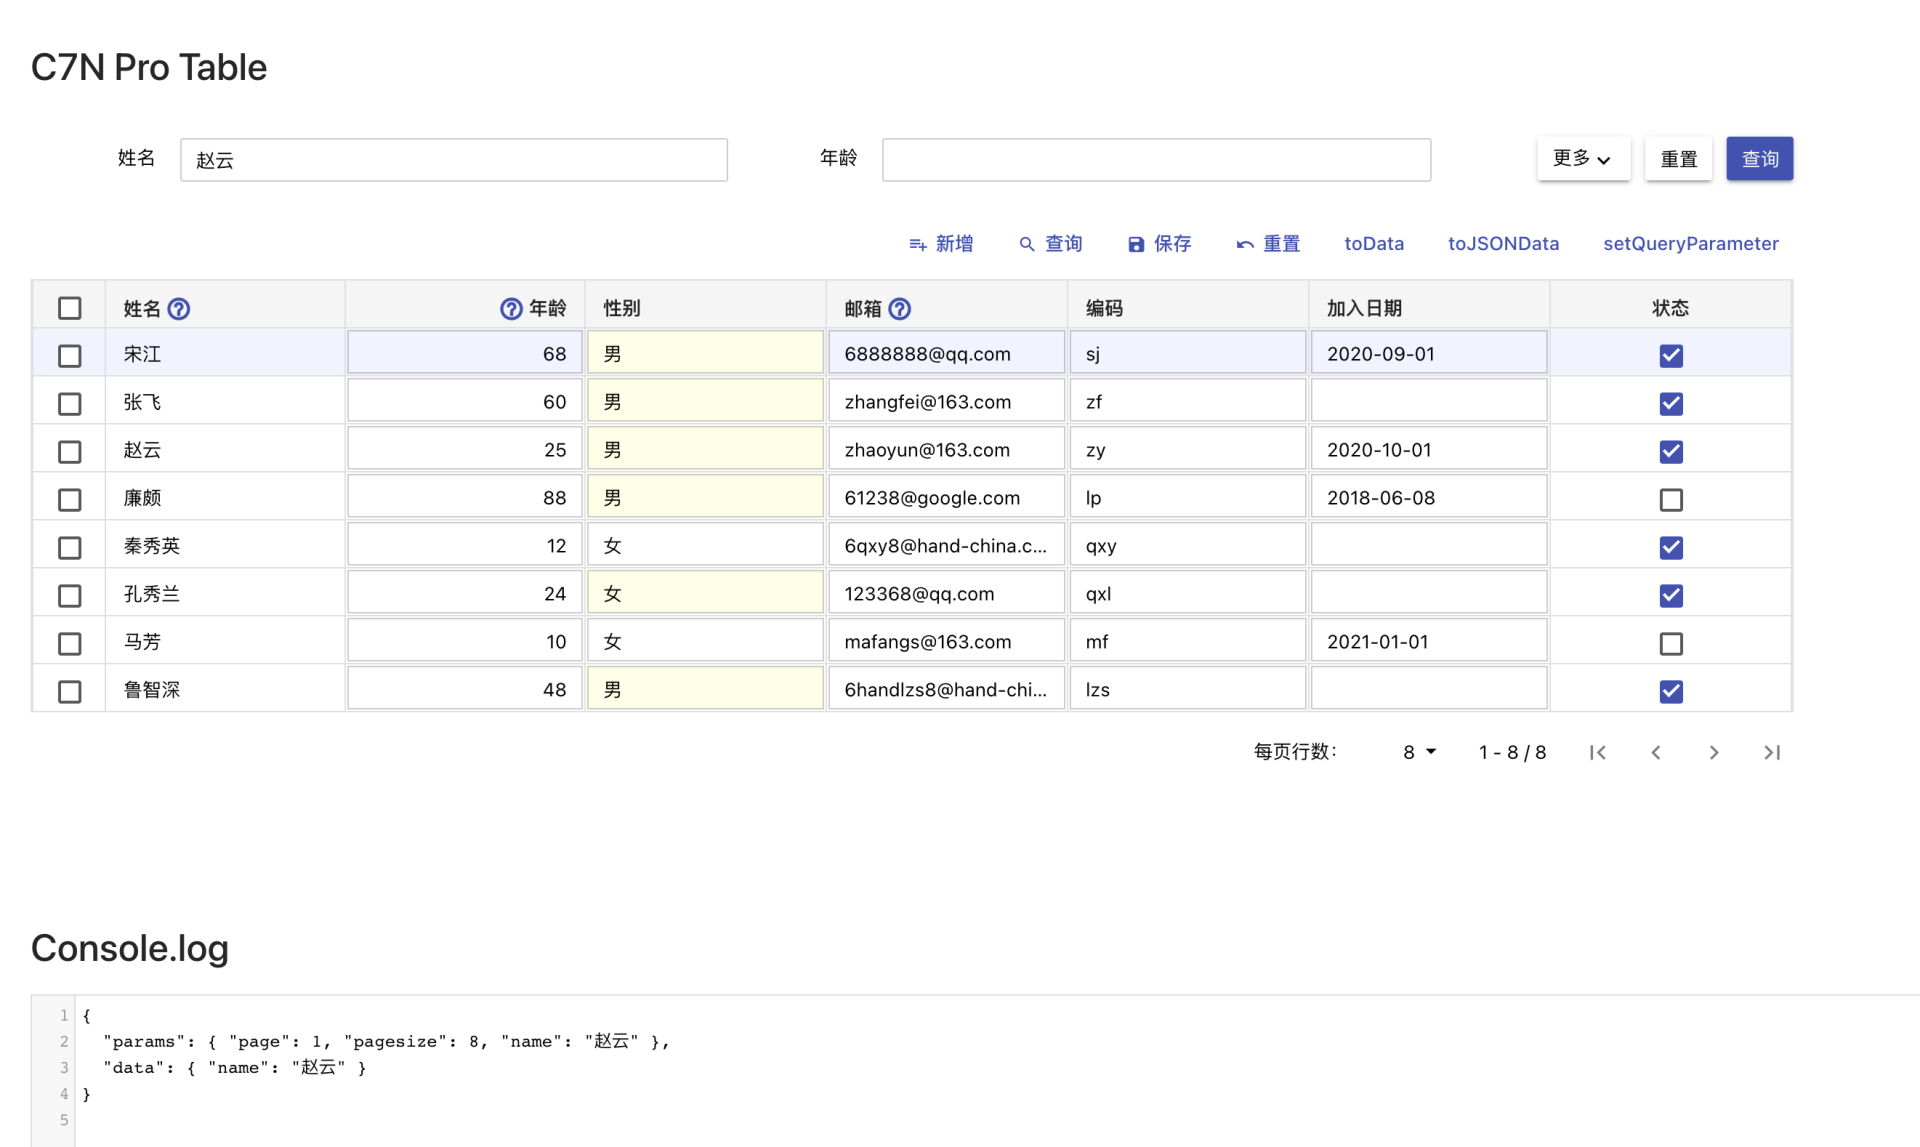Uncheck 状态 checkbox on 张飞's row
The height and width of the screenshot is (1147, 1920).
coord(1670,404)
